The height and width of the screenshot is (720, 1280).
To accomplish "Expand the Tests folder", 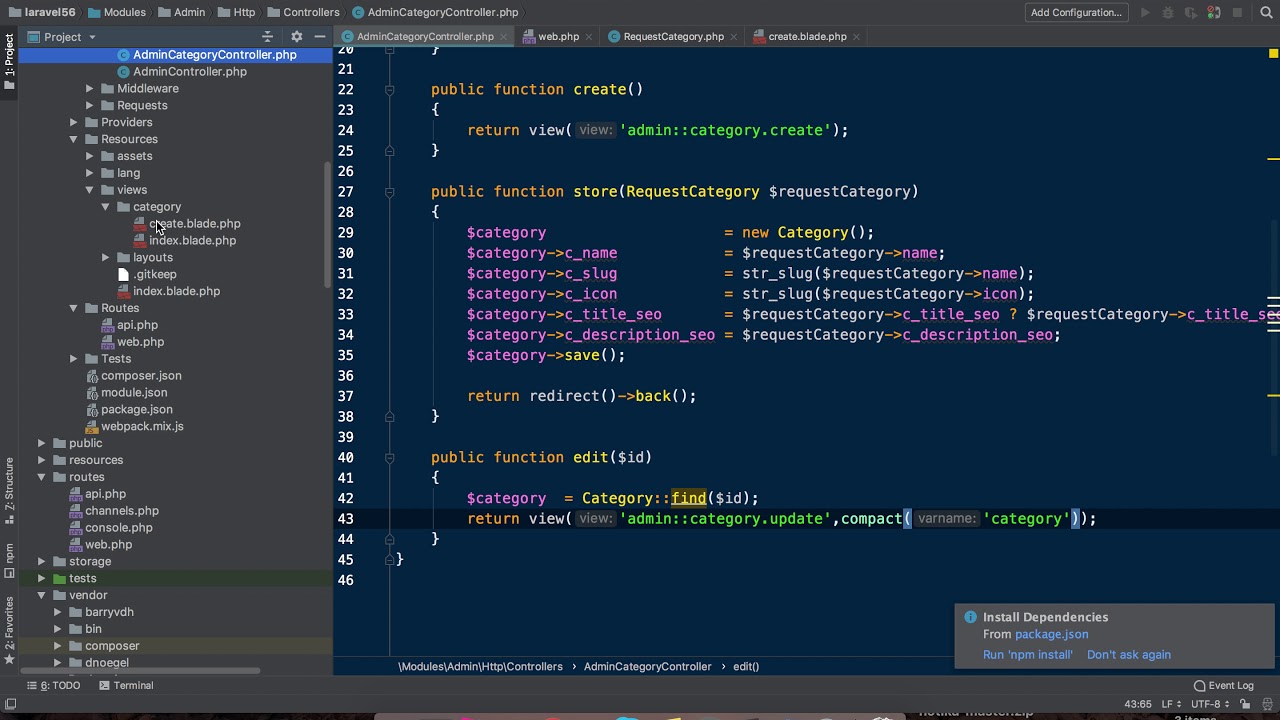I will click(74, 358).
